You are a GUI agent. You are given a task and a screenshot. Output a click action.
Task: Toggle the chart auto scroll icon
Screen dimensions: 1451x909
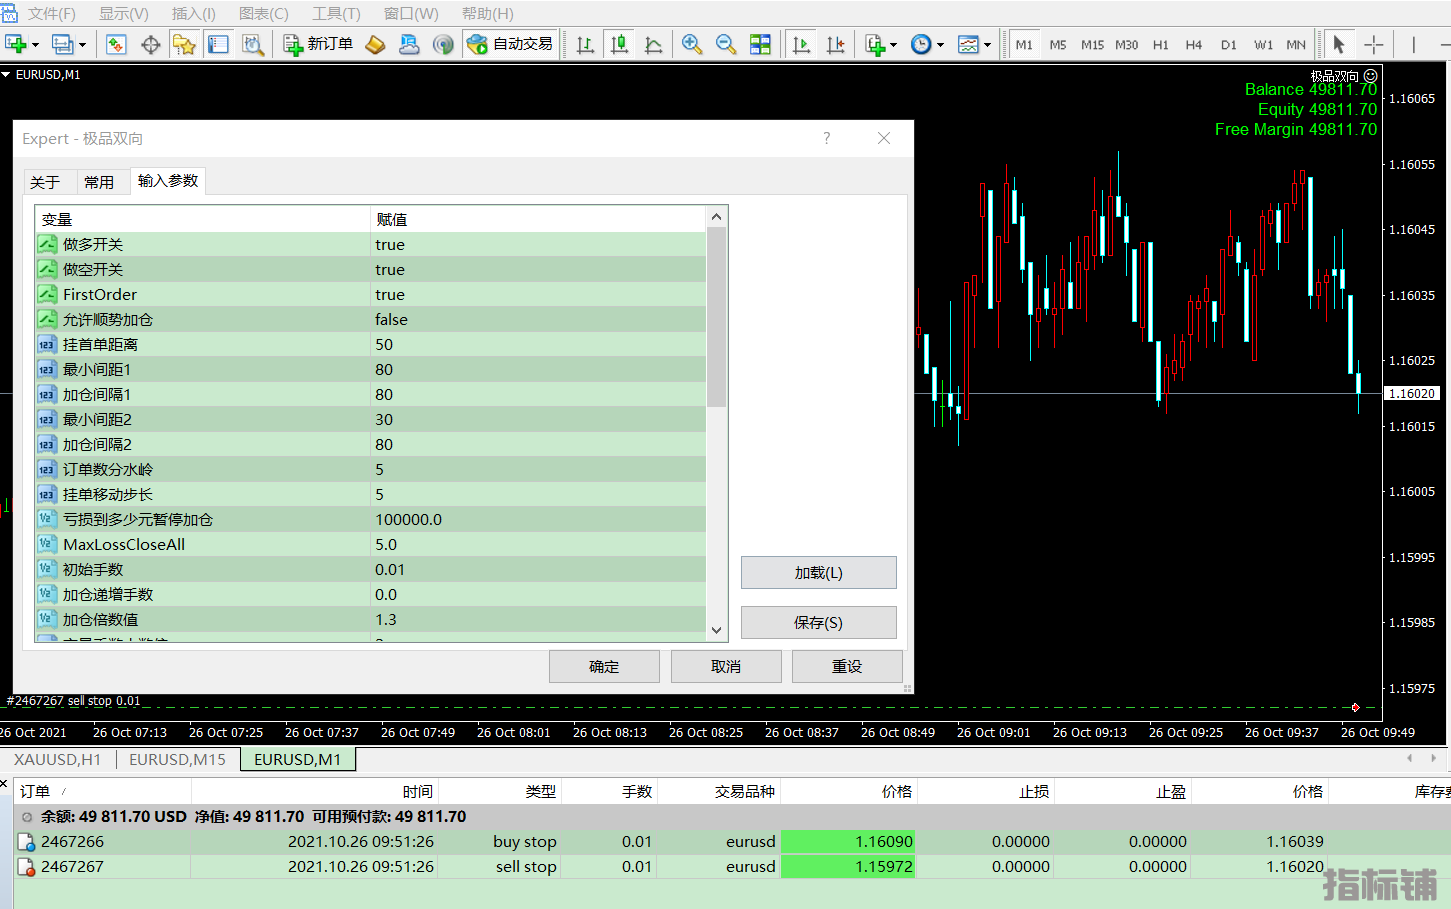pyautogui.click(x=801, y=44)
